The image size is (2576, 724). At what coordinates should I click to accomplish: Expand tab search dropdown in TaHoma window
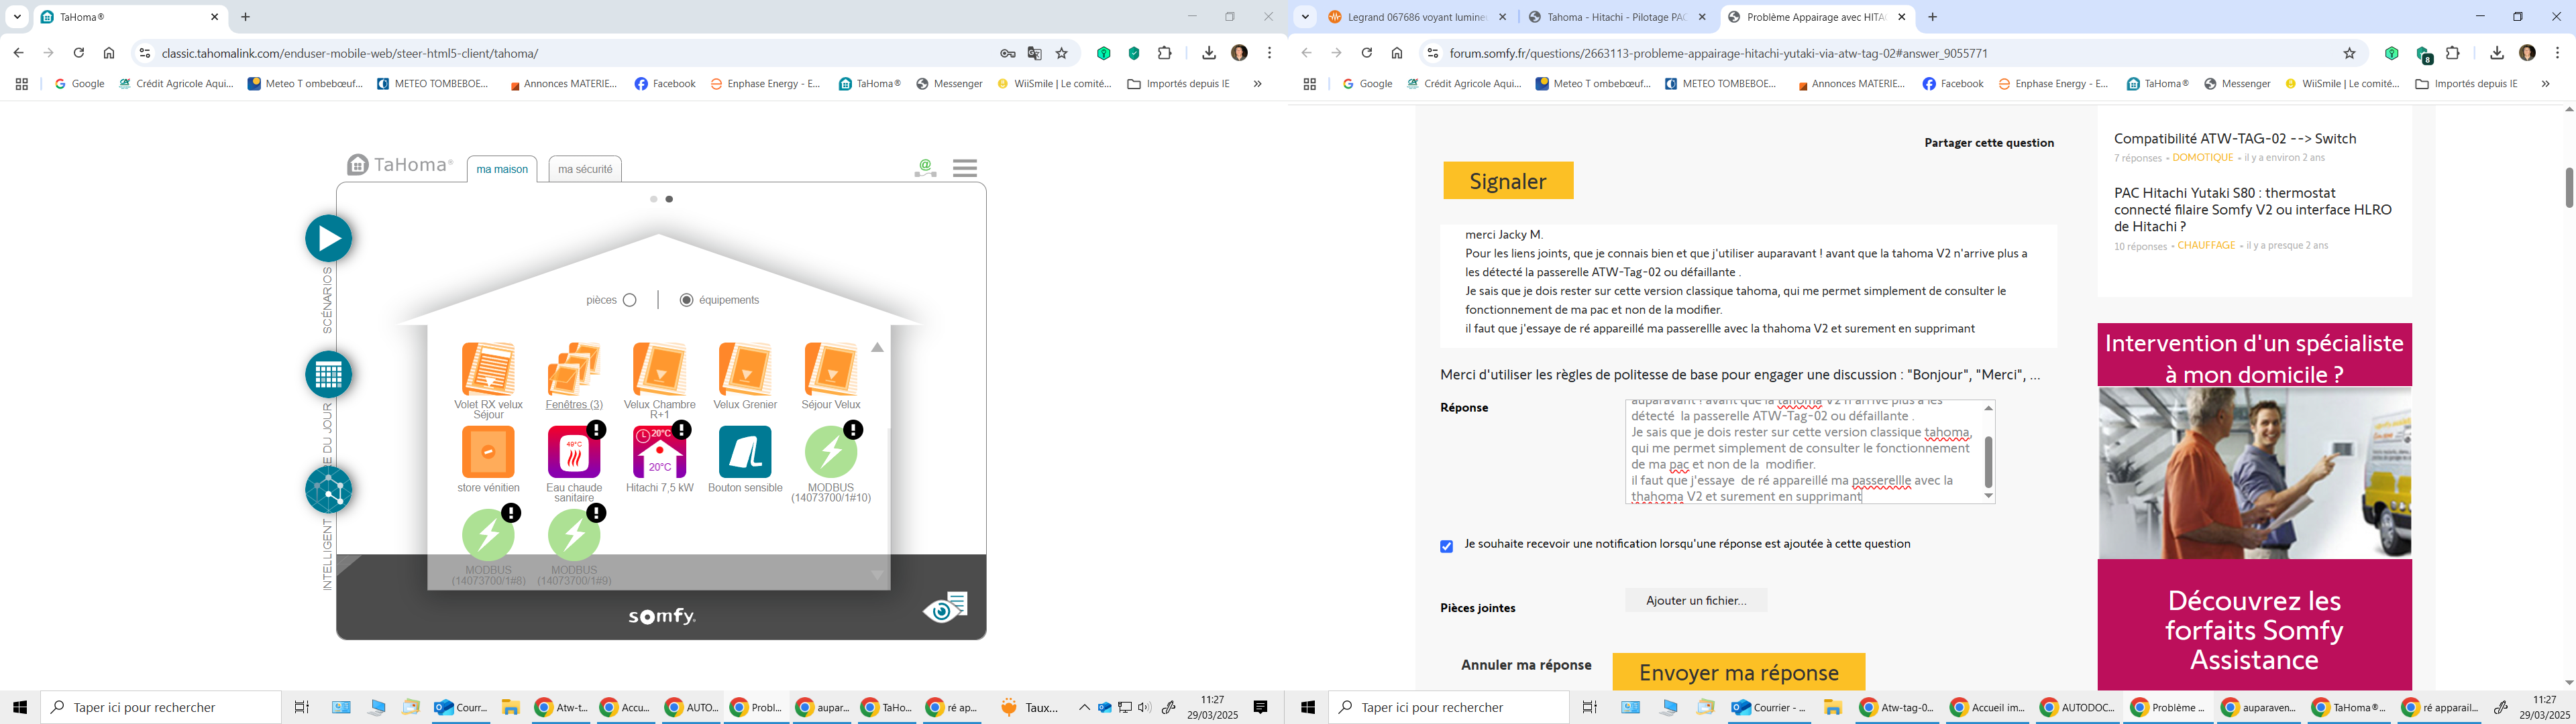tap(17, 17)
